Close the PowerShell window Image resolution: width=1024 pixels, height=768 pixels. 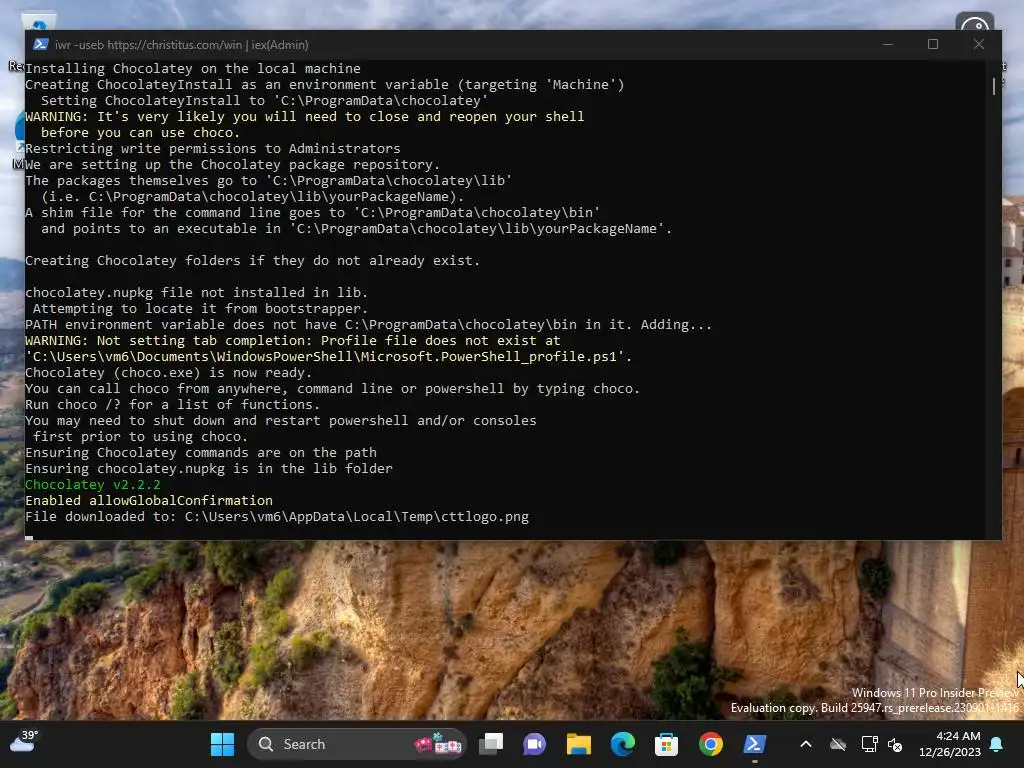[x=978, y=44]
